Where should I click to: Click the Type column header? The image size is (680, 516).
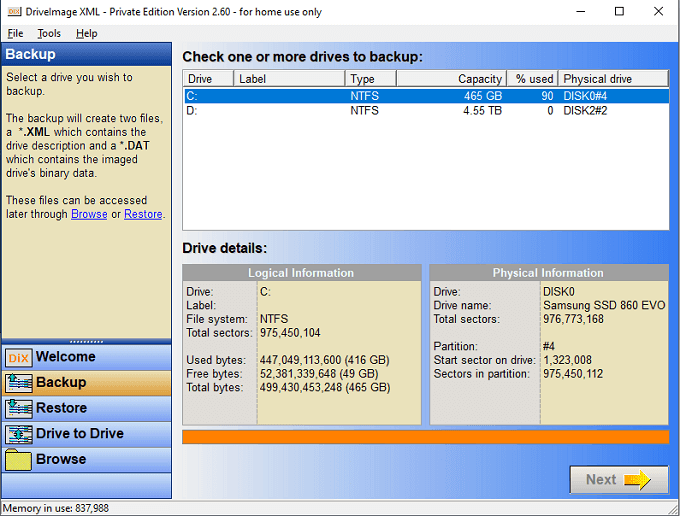370,79
